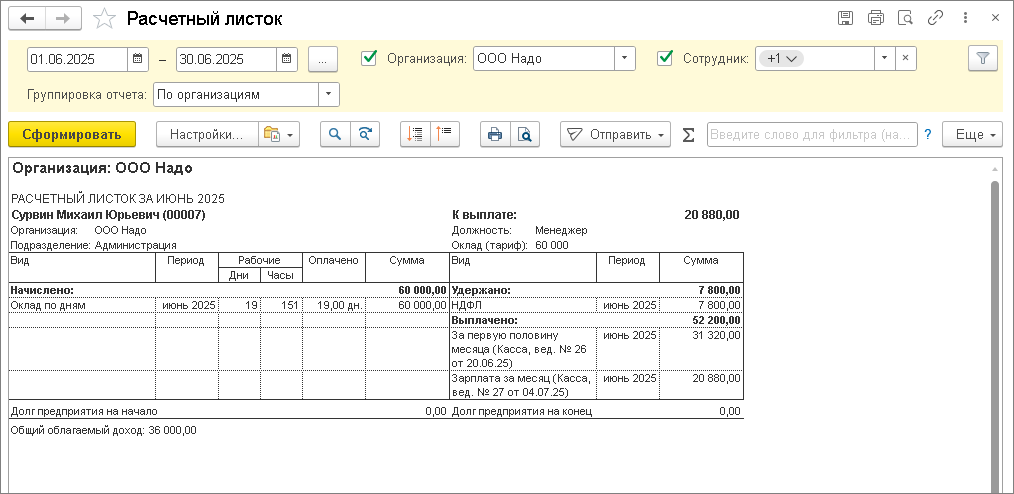
Task: Open Настройки... button
Action: (207, 134)
